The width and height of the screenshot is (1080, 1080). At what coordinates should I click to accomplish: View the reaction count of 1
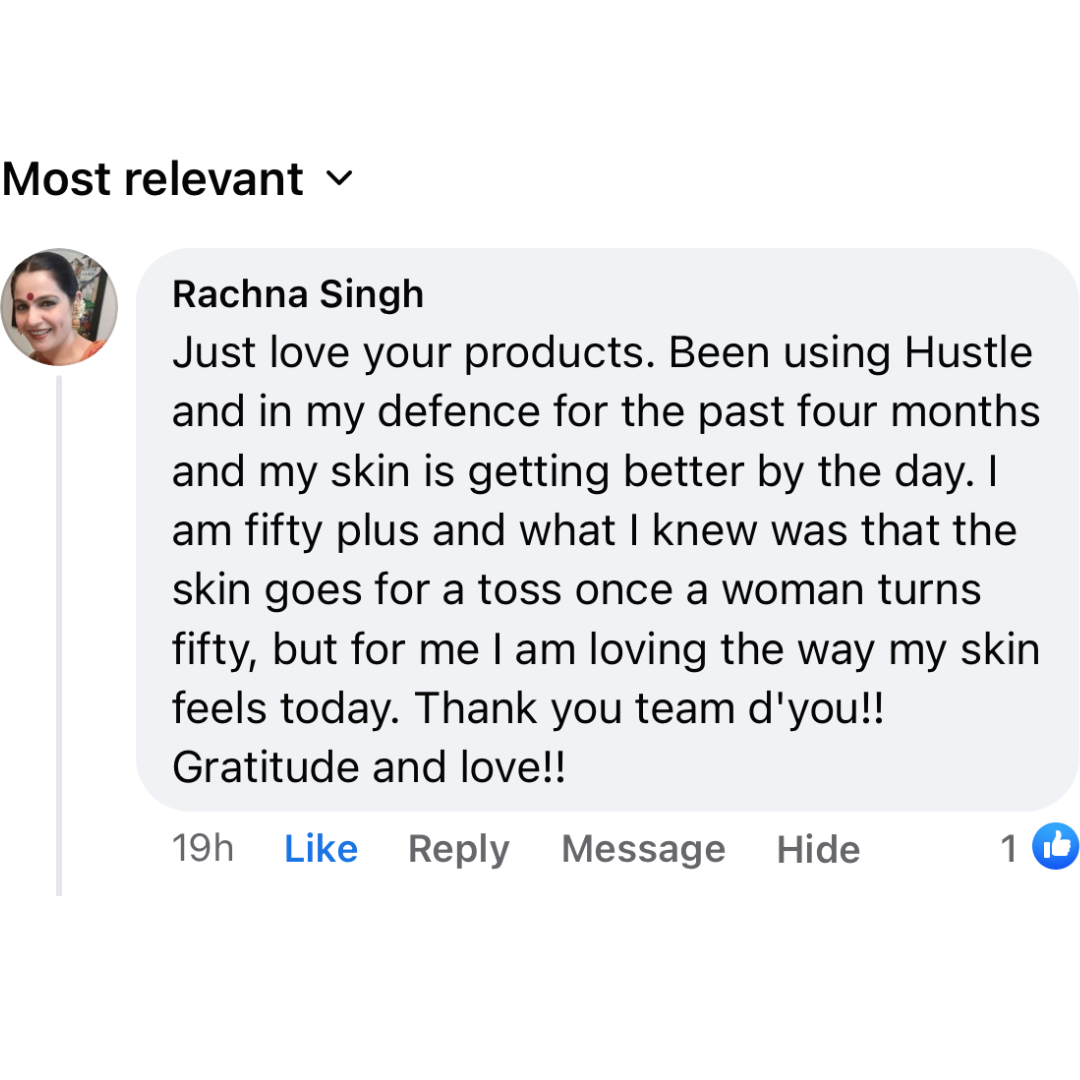coord(1009,849)
